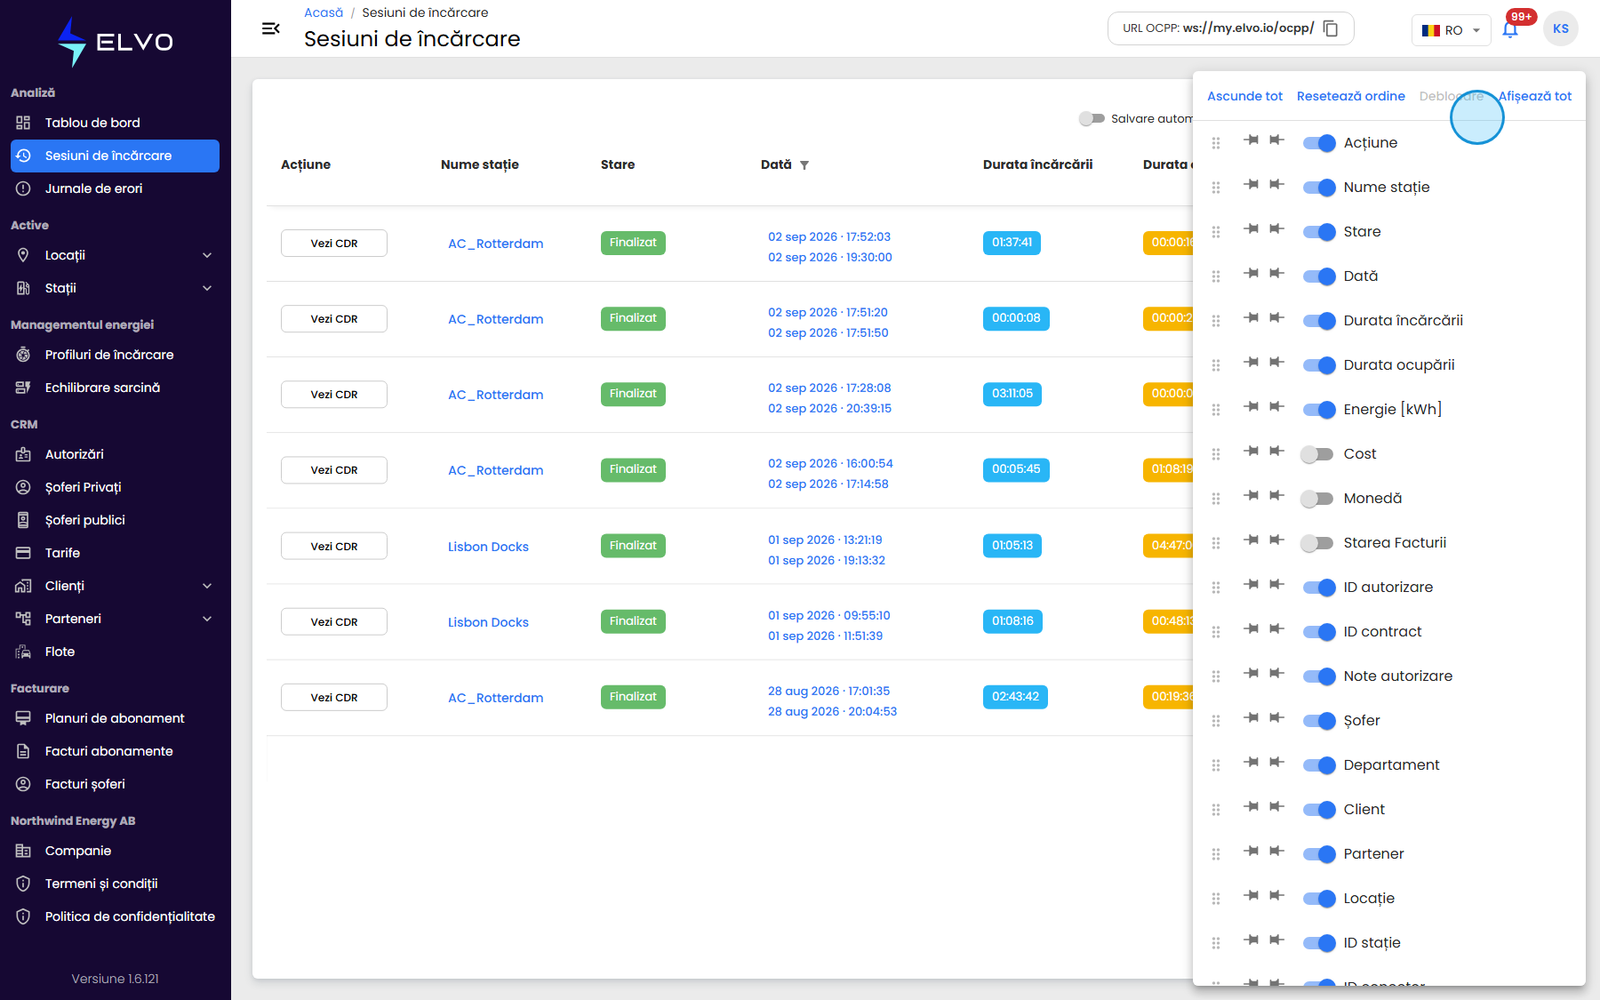Show the Starea Facturii column
Viewport: 1600px width, 1000px height.
point(1317,543)
